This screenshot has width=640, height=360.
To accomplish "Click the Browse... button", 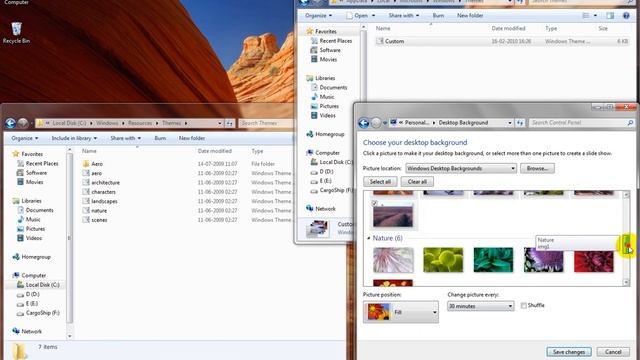I will coord(537,168).
